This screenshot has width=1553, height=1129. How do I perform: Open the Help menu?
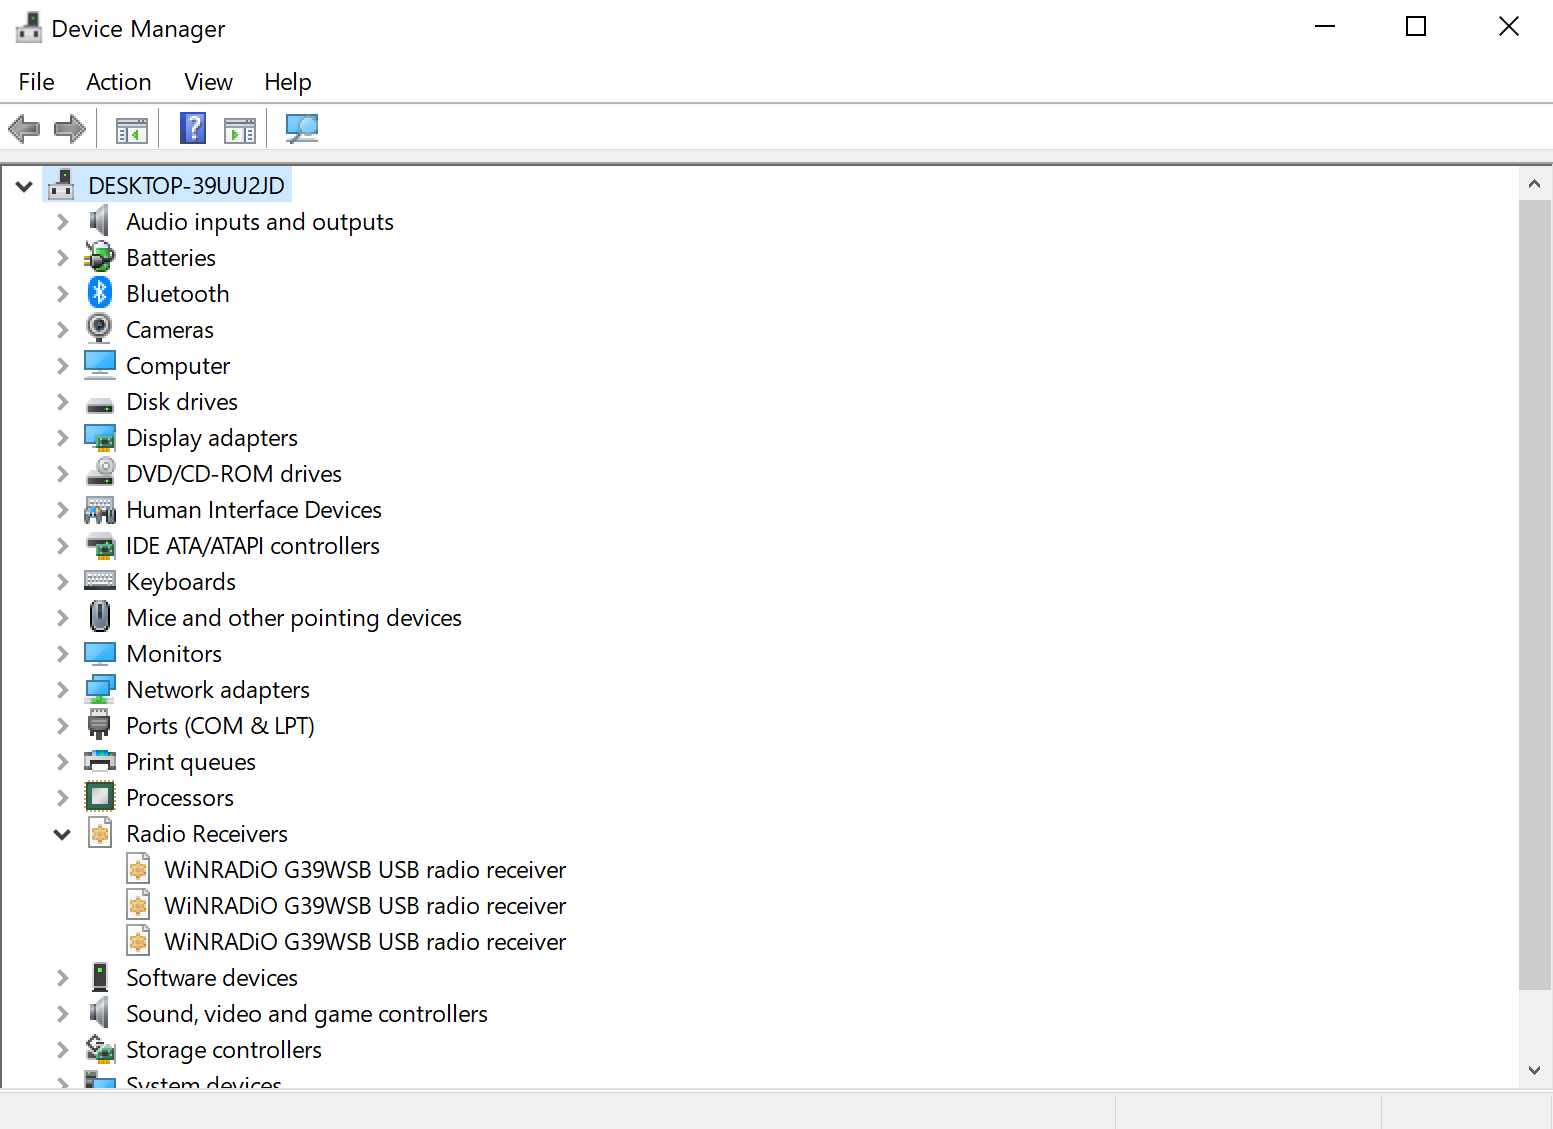click(288, 82)
